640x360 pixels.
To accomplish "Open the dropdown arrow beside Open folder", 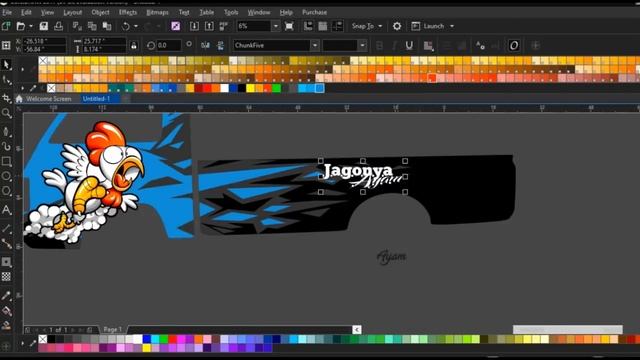I will point(31,26).
